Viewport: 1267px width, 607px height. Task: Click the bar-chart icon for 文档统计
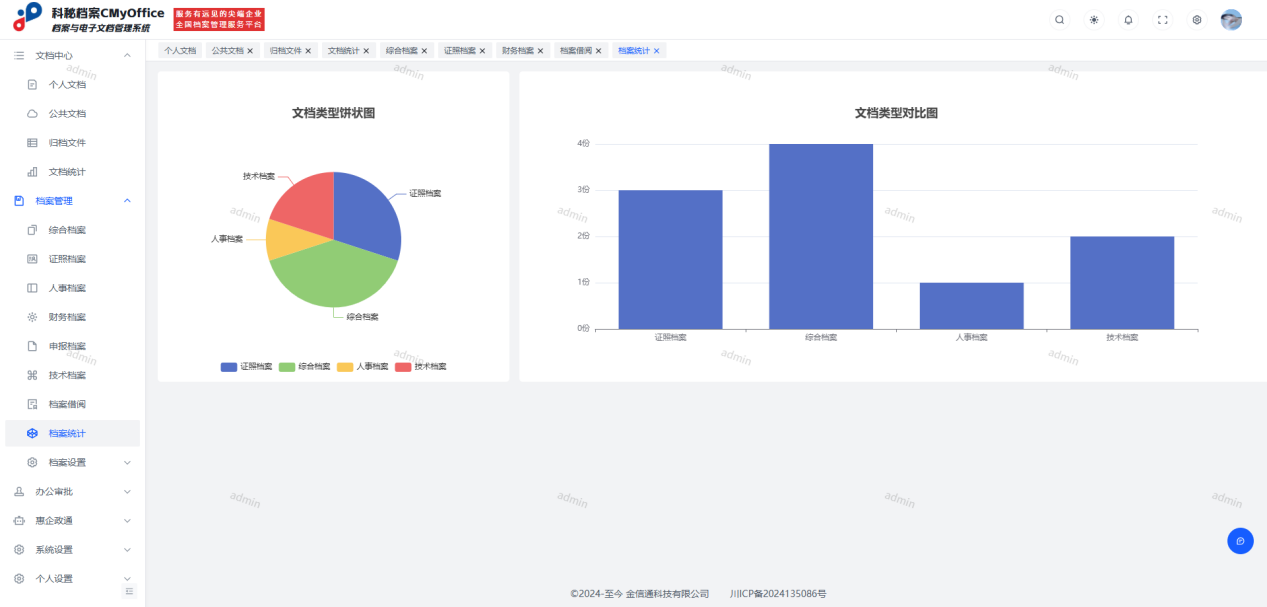[x=32, y=172]
